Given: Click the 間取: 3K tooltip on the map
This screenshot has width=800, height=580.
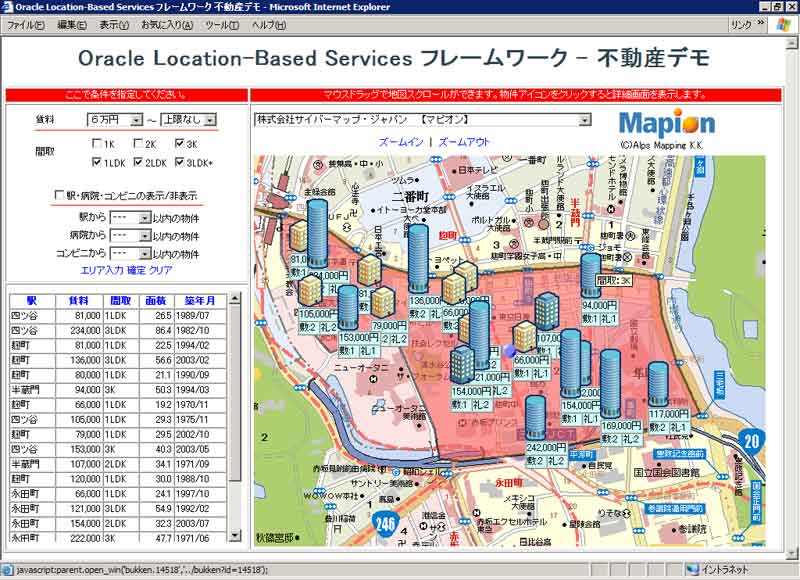Looking at the screenshot, I should pos(614,281).
